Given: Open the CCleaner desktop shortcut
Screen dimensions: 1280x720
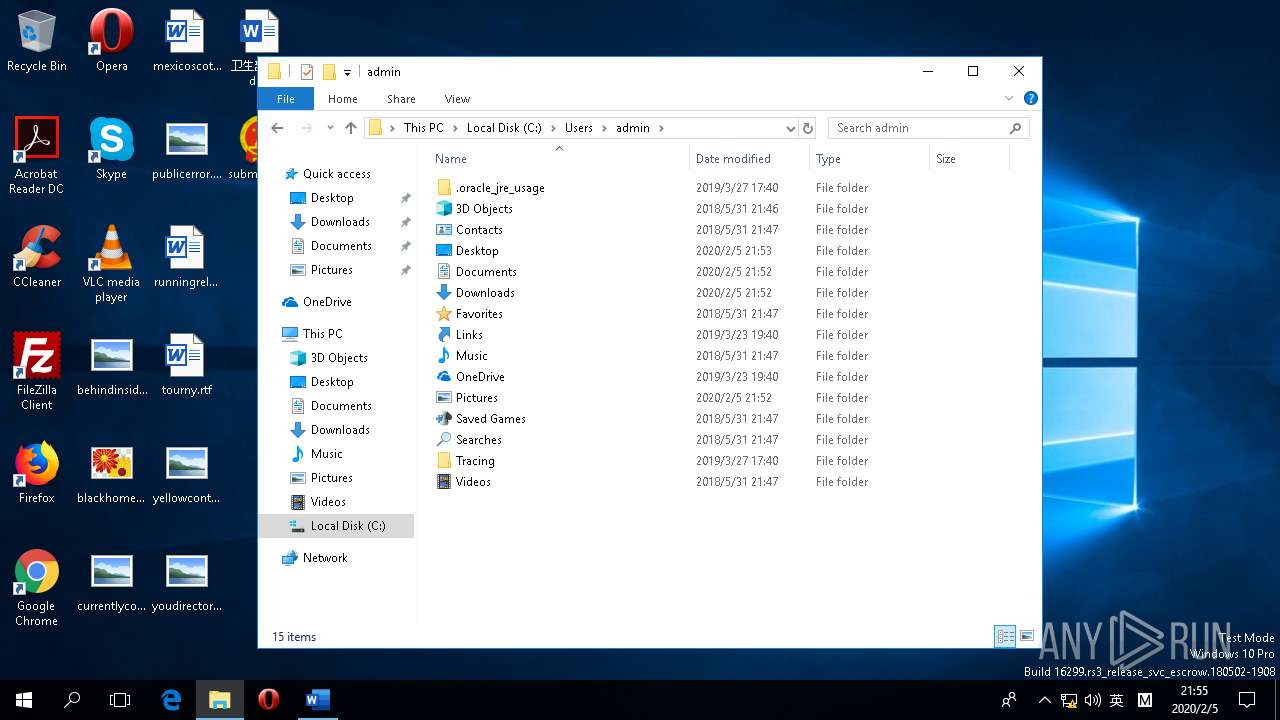Looking at the screenshot, I should coord(37,257).
